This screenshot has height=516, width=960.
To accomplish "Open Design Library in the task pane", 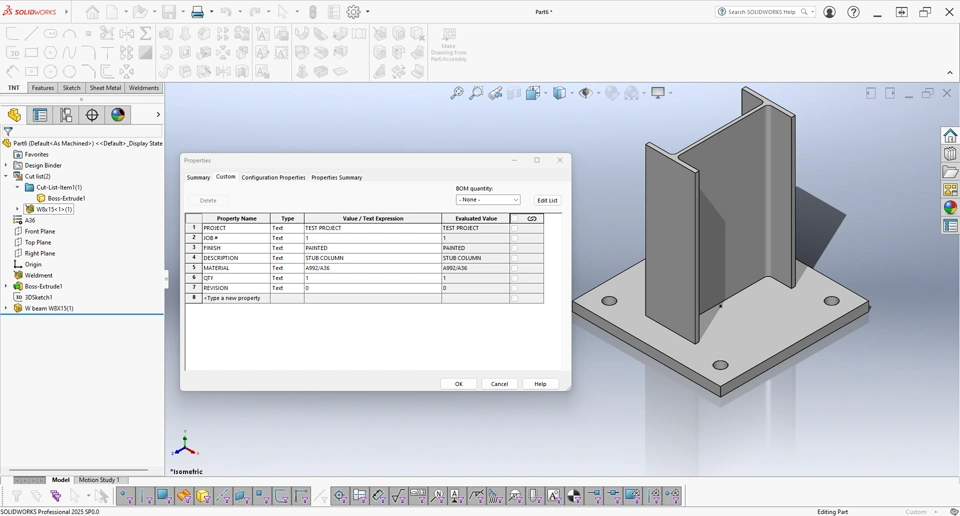I will point(950,153).
